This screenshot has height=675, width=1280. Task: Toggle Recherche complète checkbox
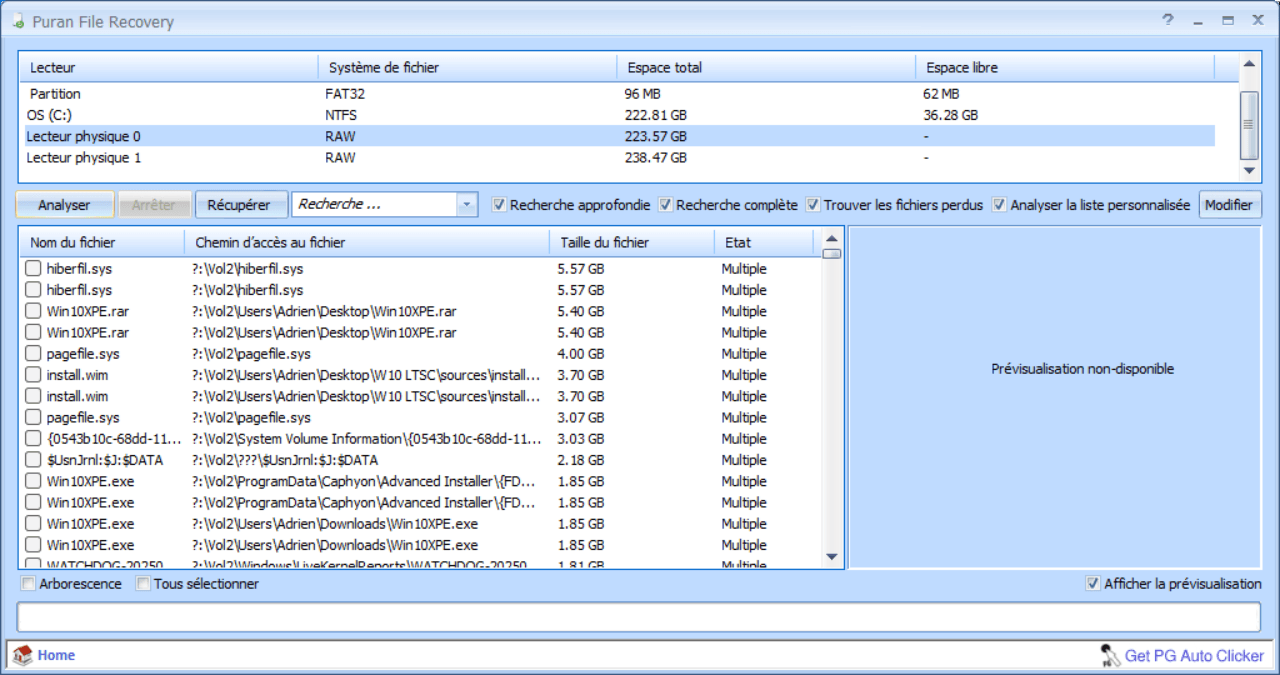click(x=665, y=205)
